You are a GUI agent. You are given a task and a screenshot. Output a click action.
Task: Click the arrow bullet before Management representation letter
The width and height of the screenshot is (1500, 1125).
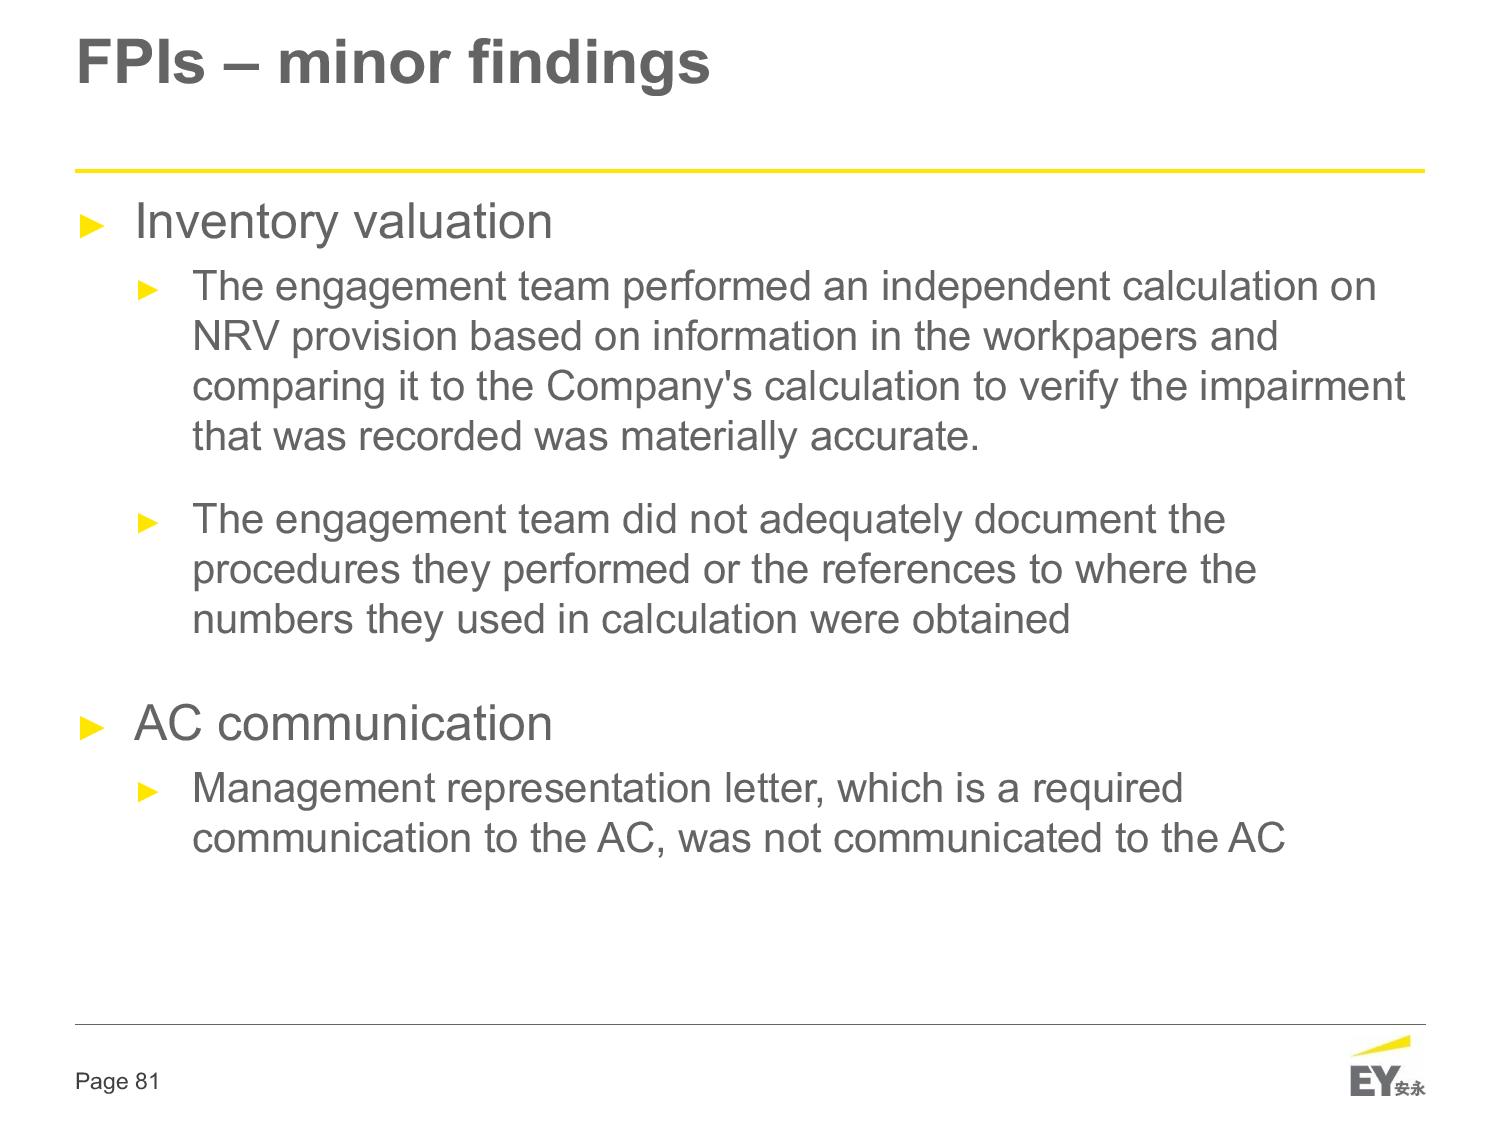[149, 792]
